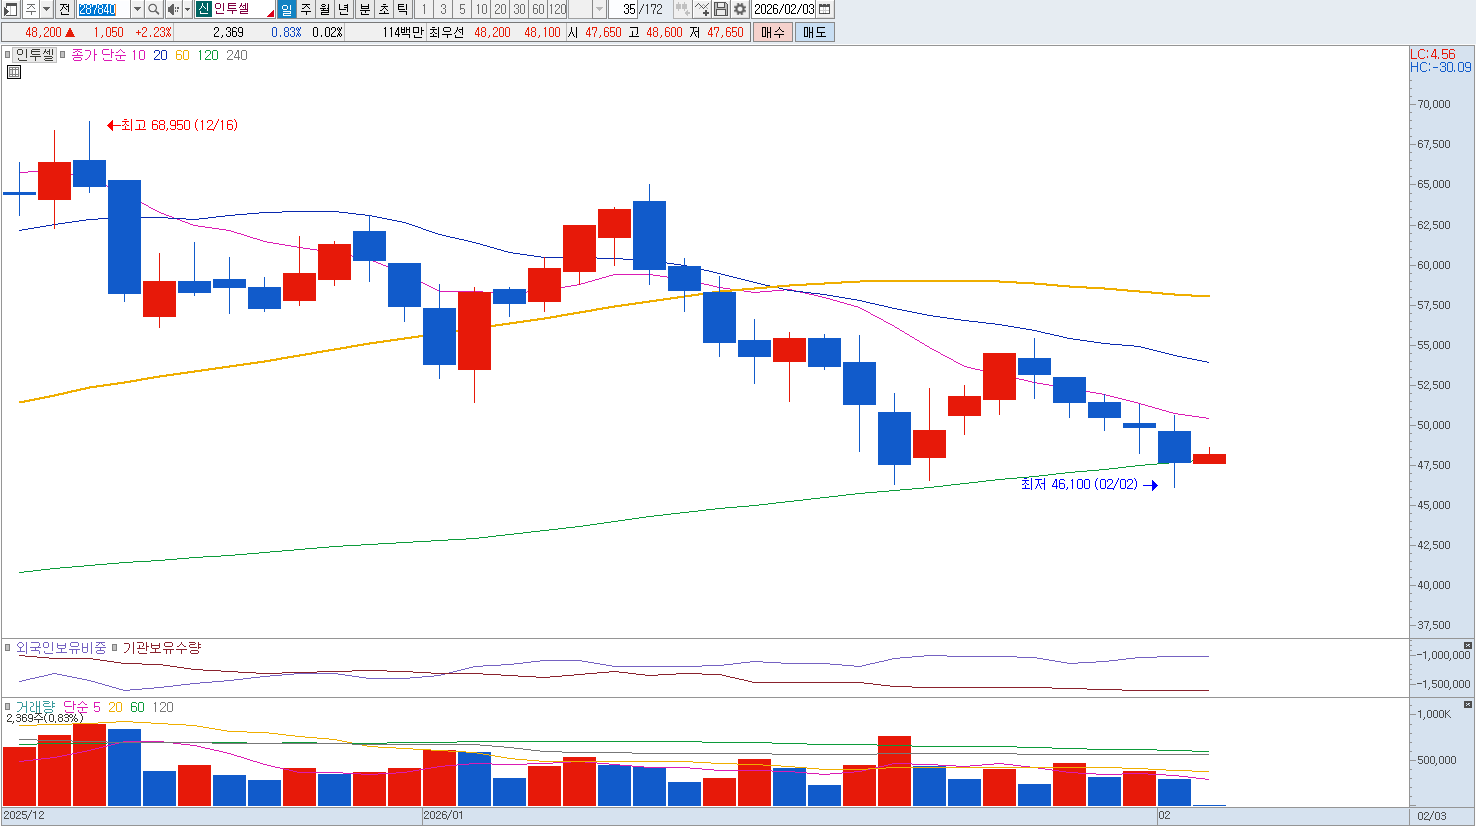The height and width of the screenshot is (826, 1476).
Task: Click the crossed-lines chart tool icon
Action: pyautogui.click(x=702, y=9)
